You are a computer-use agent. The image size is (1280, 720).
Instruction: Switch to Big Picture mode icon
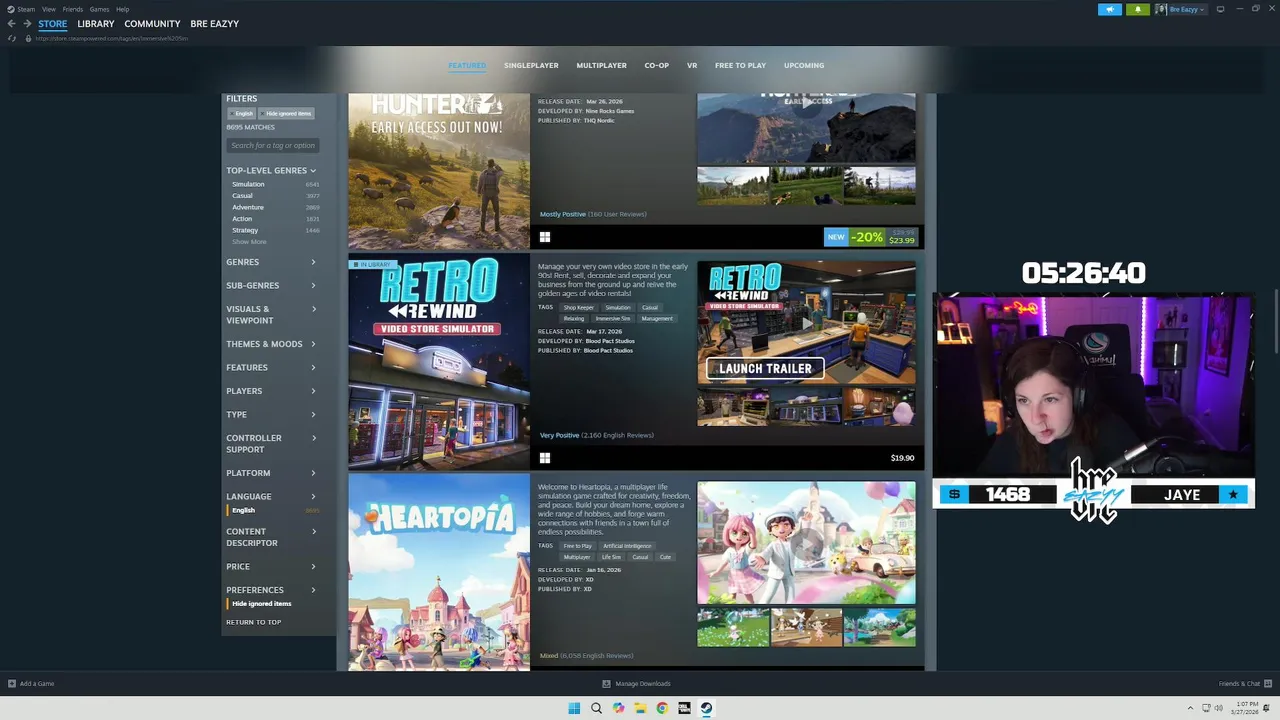coord(1220,9)
